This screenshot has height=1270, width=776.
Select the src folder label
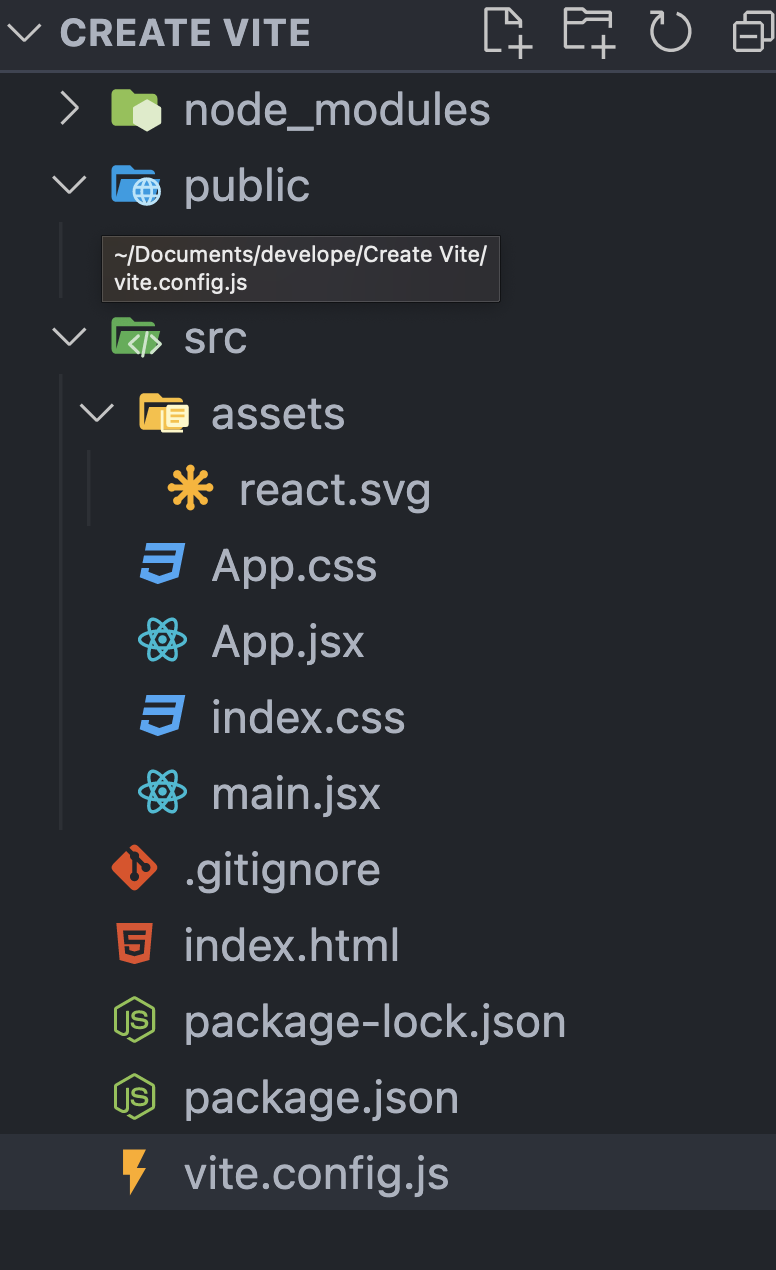215,338
